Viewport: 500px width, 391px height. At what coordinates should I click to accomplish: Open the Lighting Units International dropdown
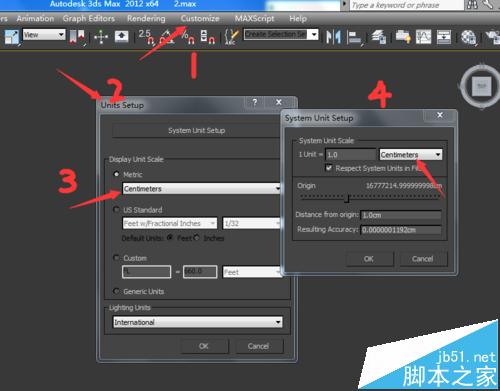coord(197,322)
